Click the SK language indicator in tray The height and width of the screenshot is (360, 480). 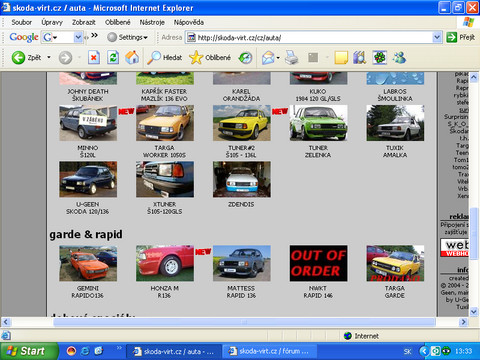click(407, 351)
